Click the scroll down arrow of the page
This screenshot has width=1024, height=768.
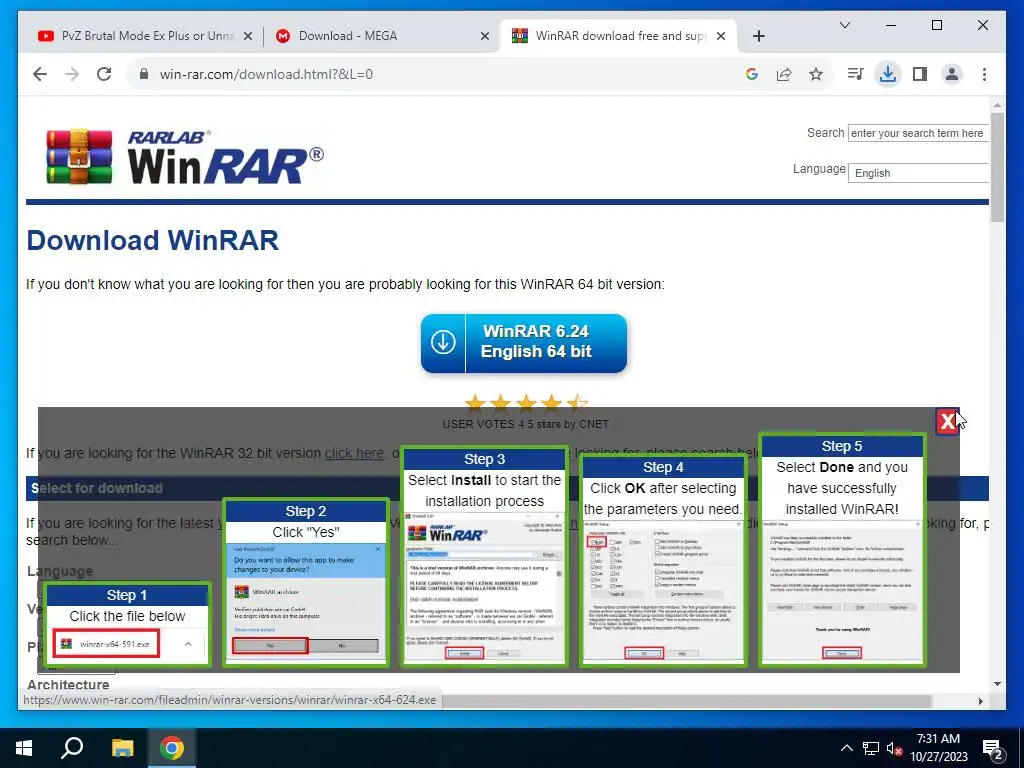(997, 684)
